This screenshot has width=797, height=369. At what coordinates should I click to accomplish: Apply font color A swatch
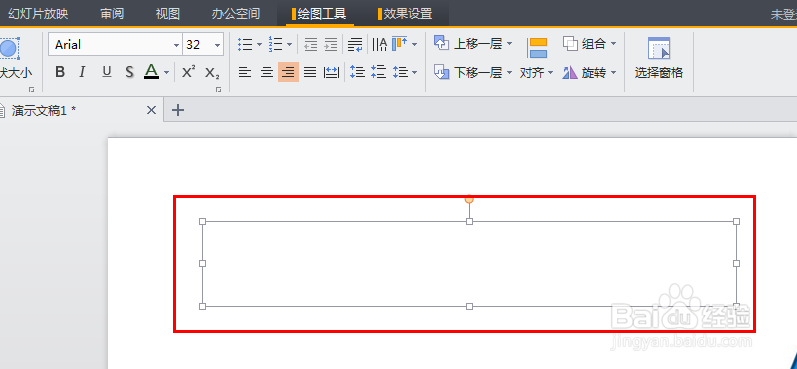pos(151,71)
